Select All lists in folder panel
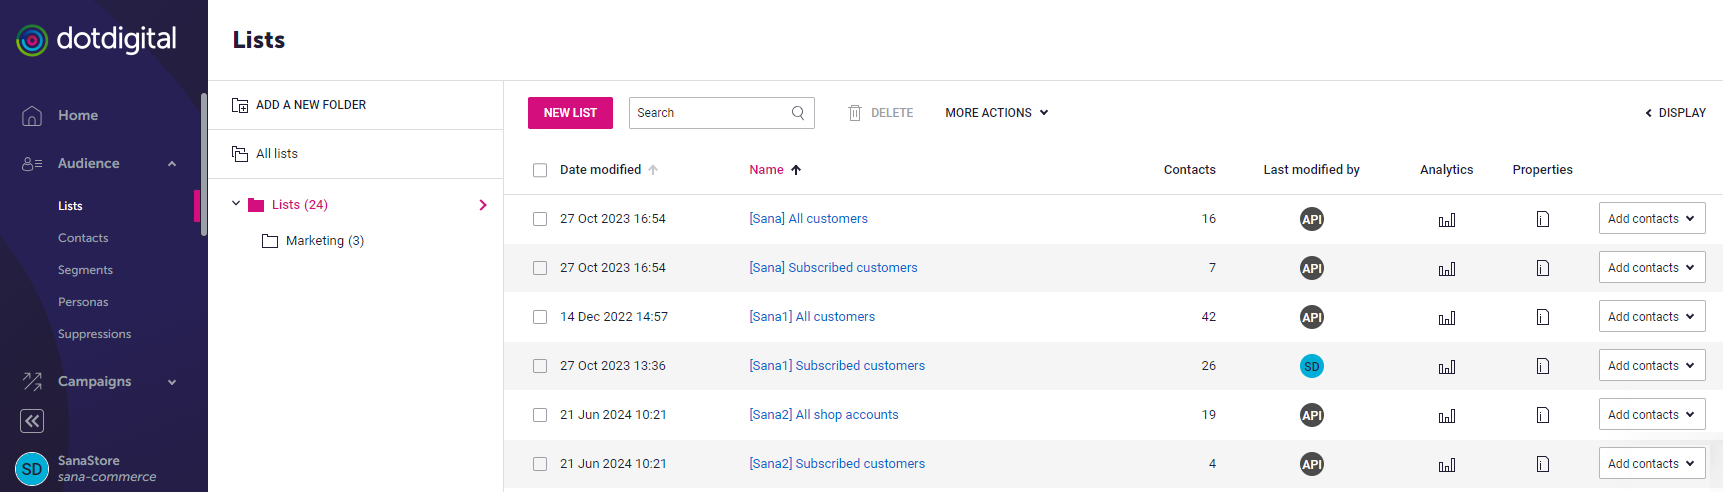1723x492 pixels. 265,154
